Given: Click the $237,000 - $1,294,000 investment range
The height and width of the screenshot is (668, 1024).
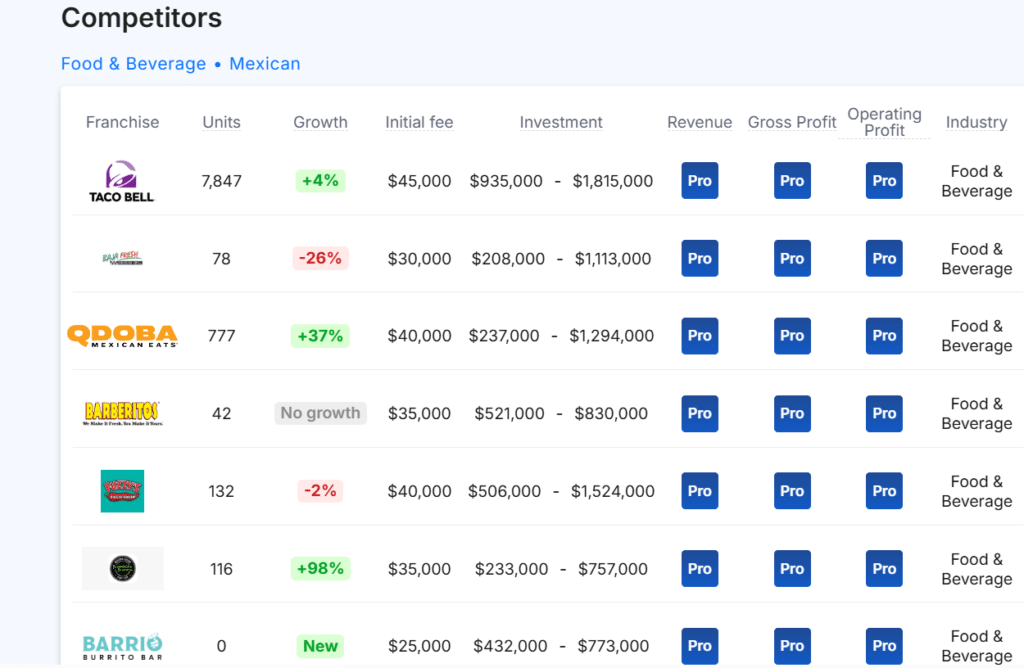Looking at the screenshot, I should click(x=561, y=336).
